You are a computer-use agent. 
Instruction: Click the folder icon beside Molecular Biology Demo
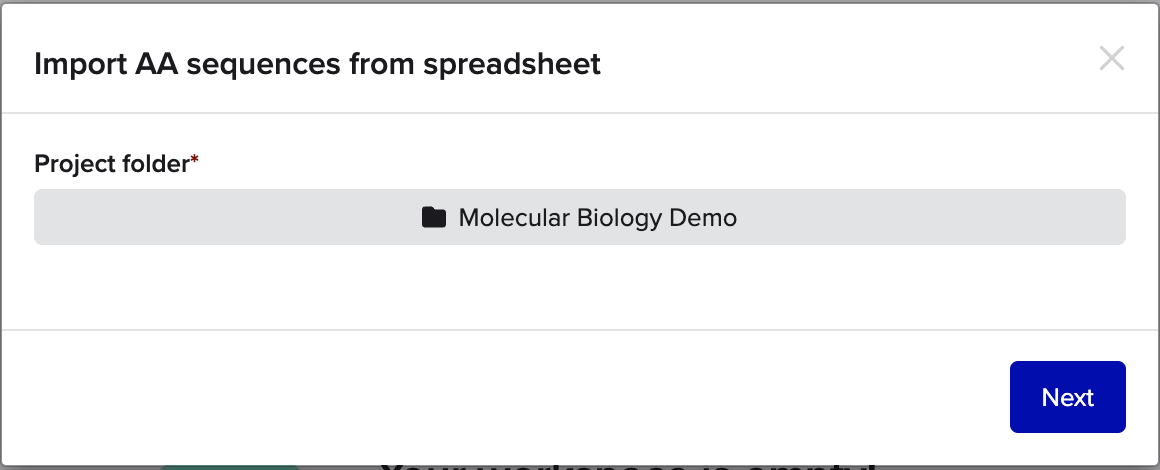[x=433, y=217]
